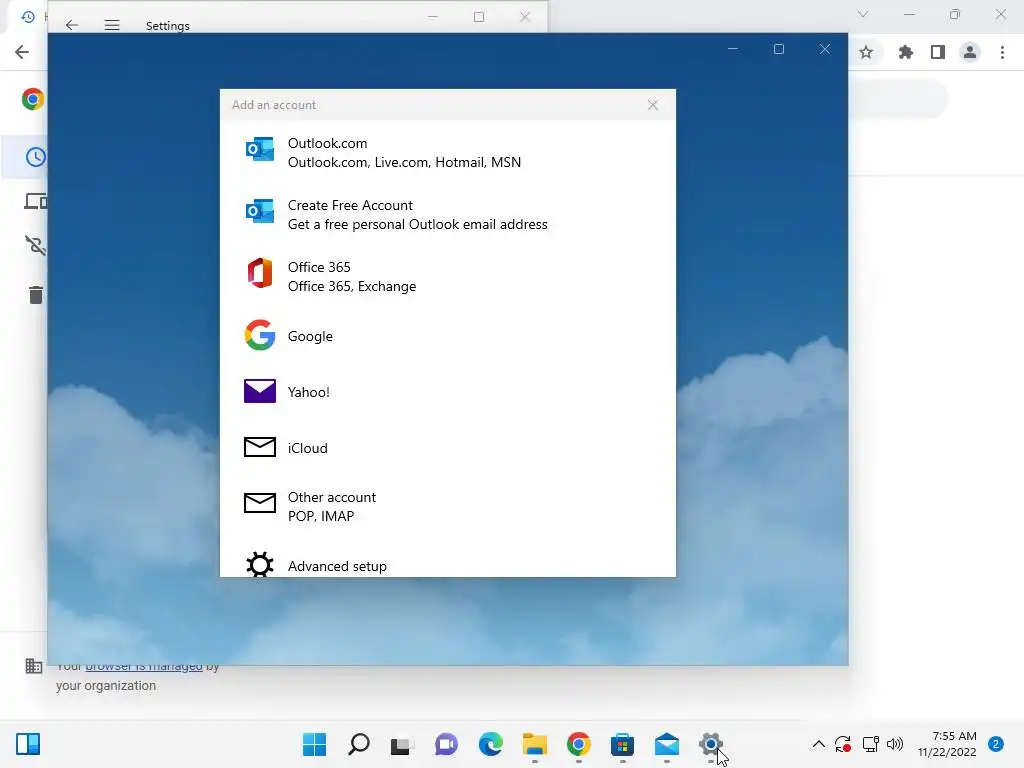Click the 'Yahoo!' label
This screenshot has height=768, width=1024.
[x=308, y=392]
